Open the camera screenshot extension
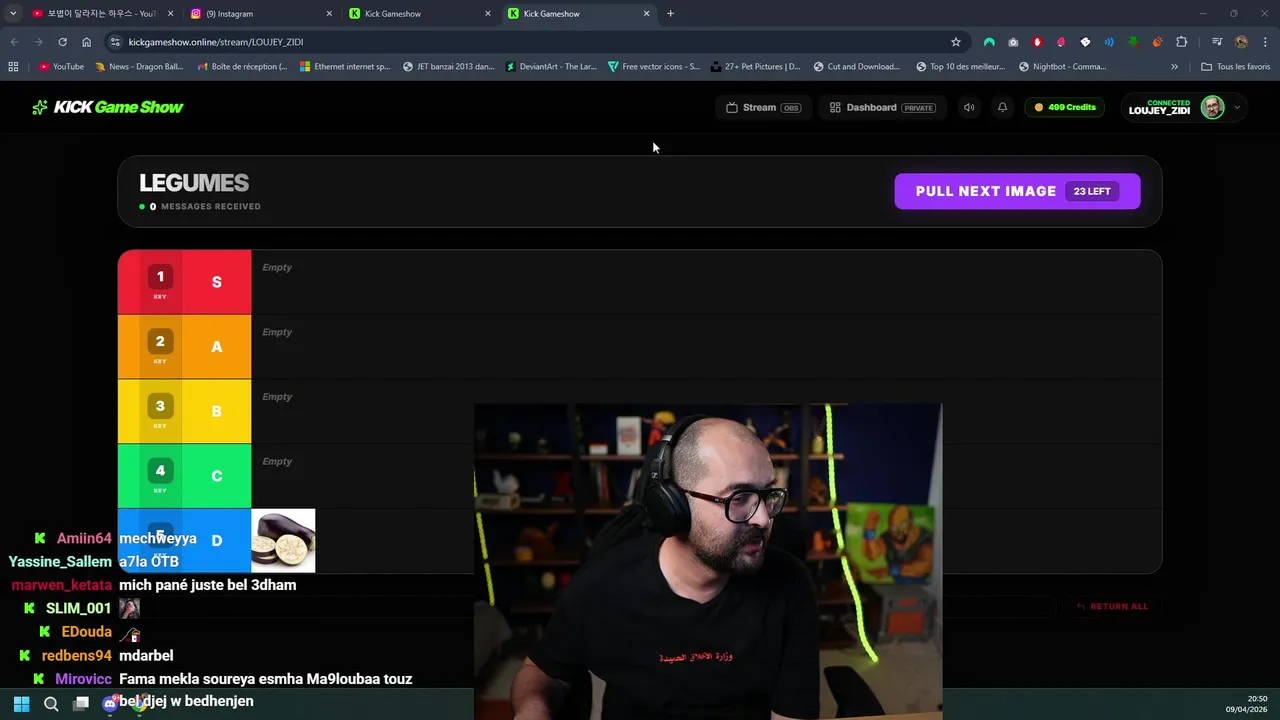This screenshot has width=1280, height=720. 1013,42
